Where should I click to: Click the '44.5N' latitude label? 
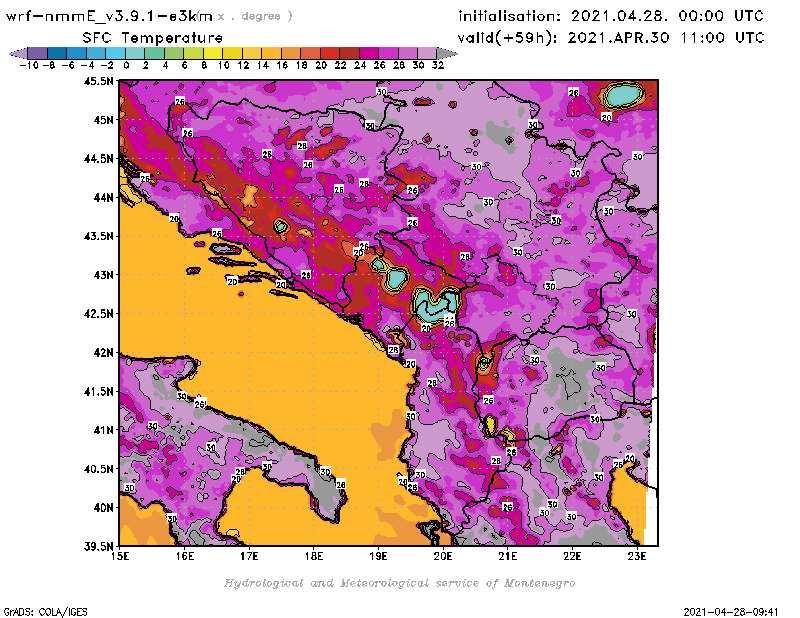tap(99, 159)
